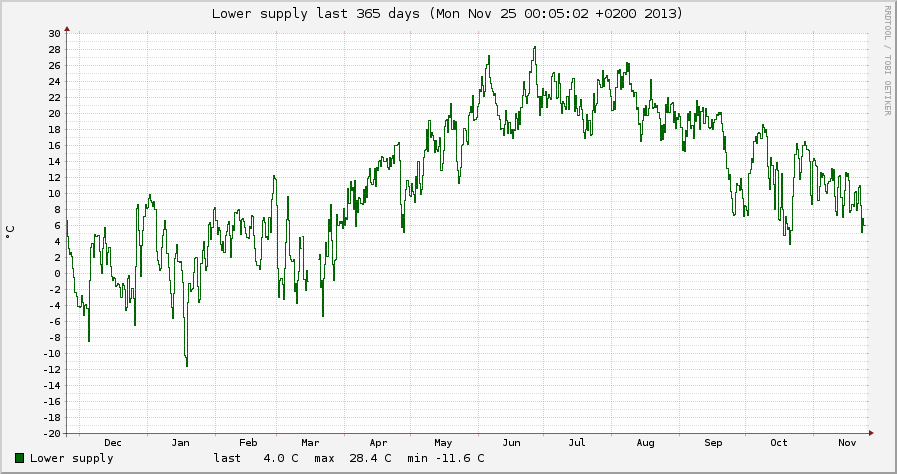Click the 'Sep' month label
The height and width of the screenshot is (474, 897).
coord(713,443)
